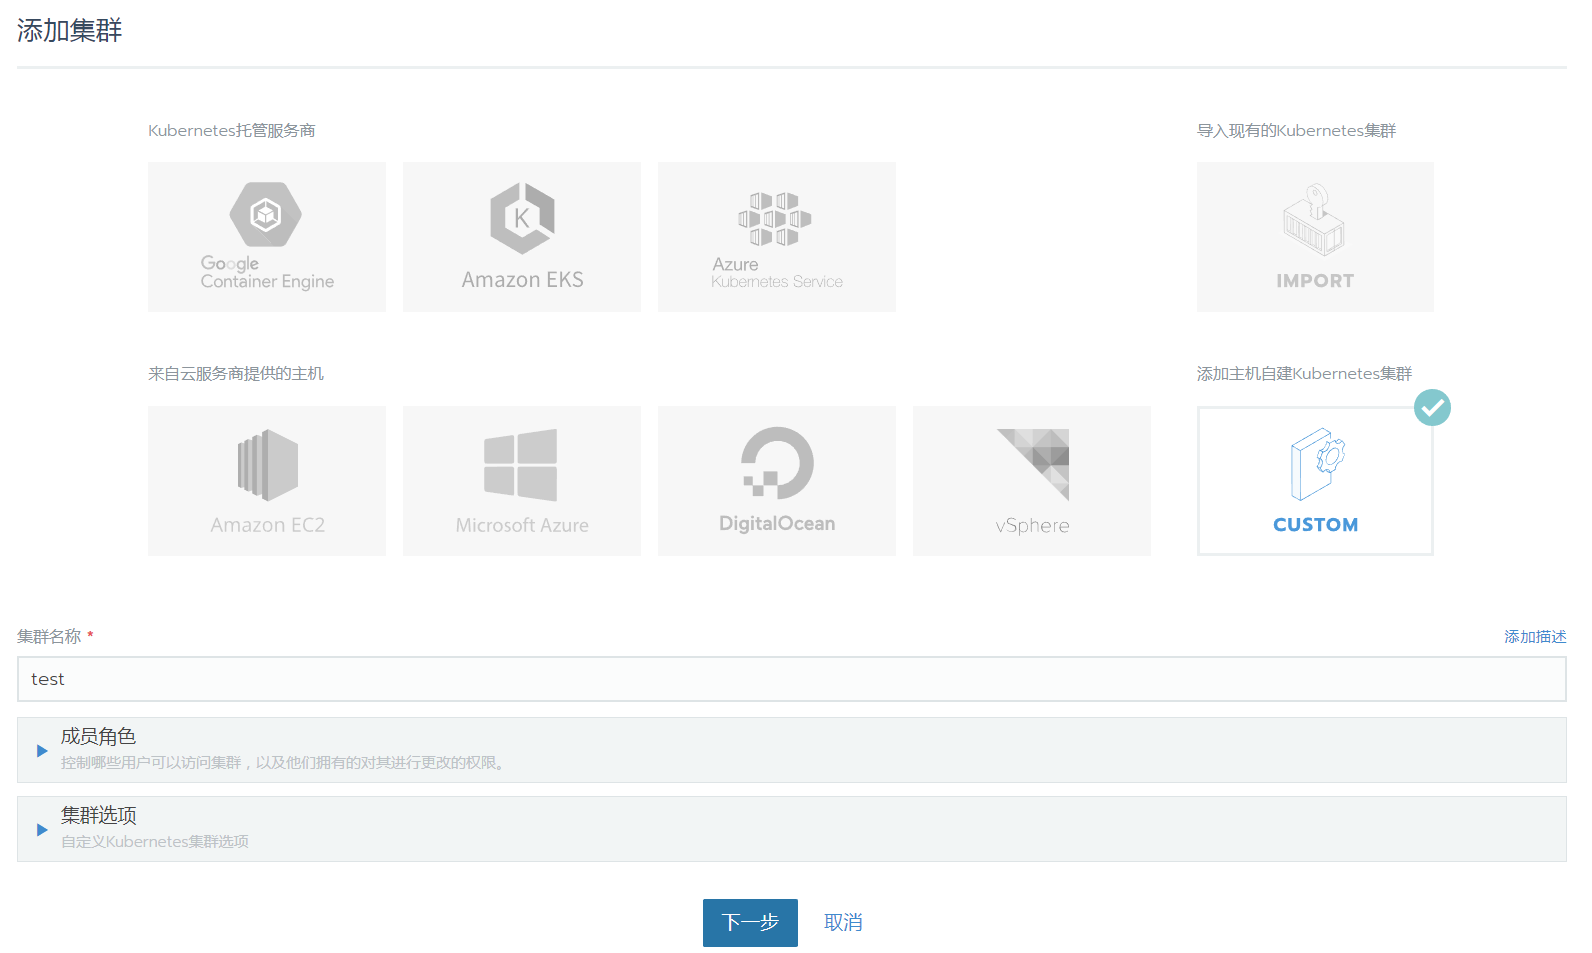The height and width of the screenshot is (953, 1592).
Task: Click the 取消 link
Action: (x=843, y=923)
